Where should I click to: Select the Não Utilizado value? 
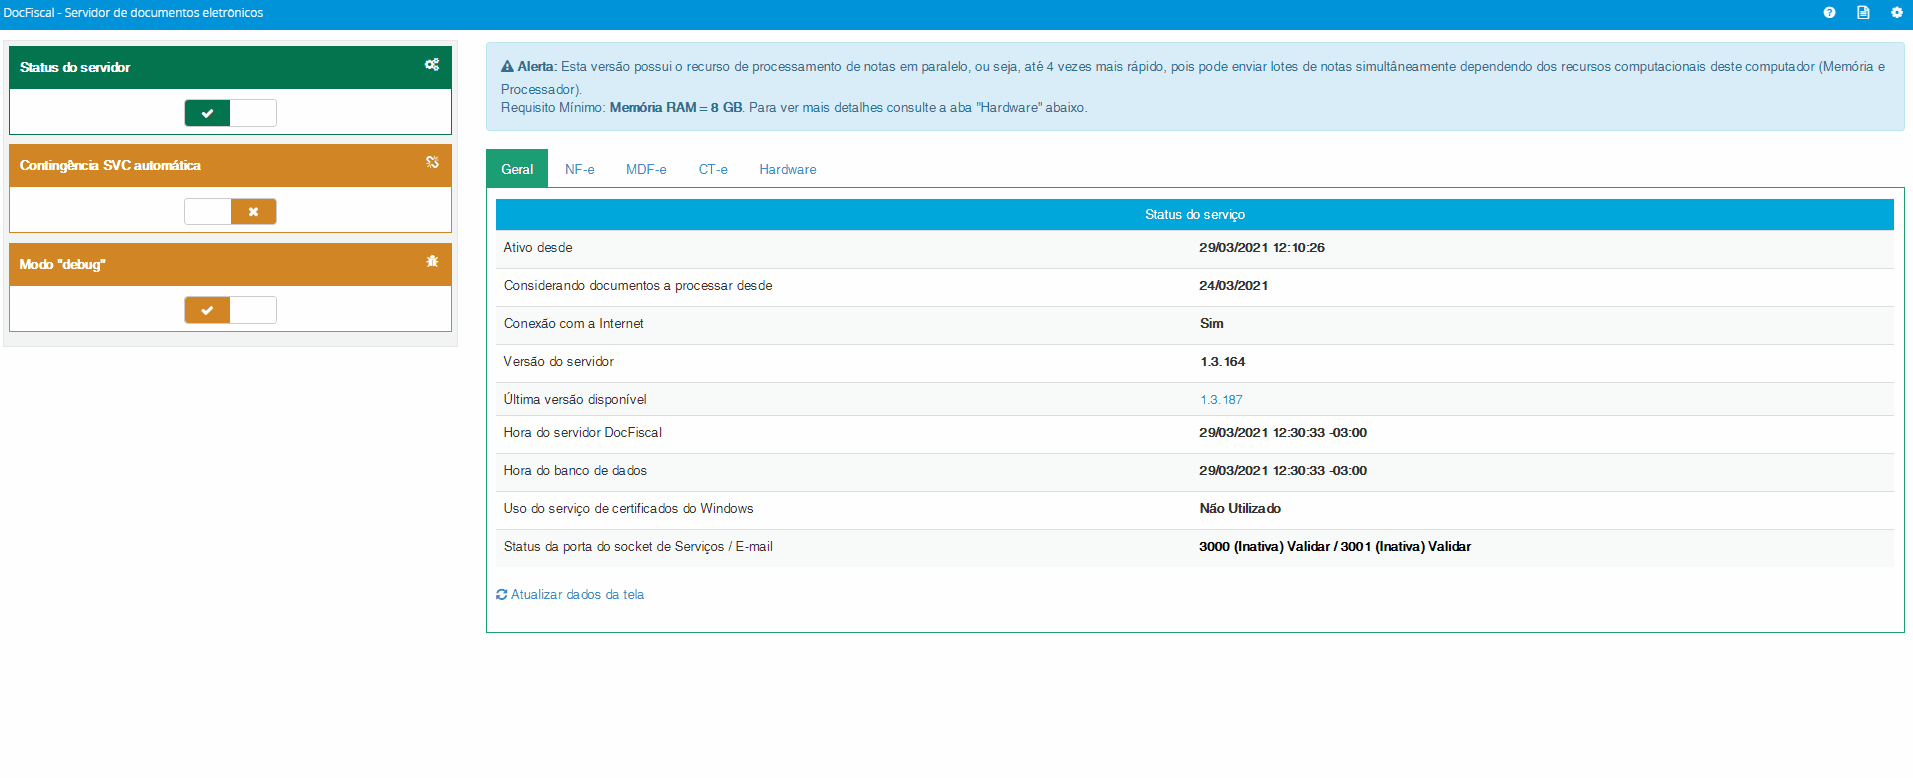click(1240, 509)
